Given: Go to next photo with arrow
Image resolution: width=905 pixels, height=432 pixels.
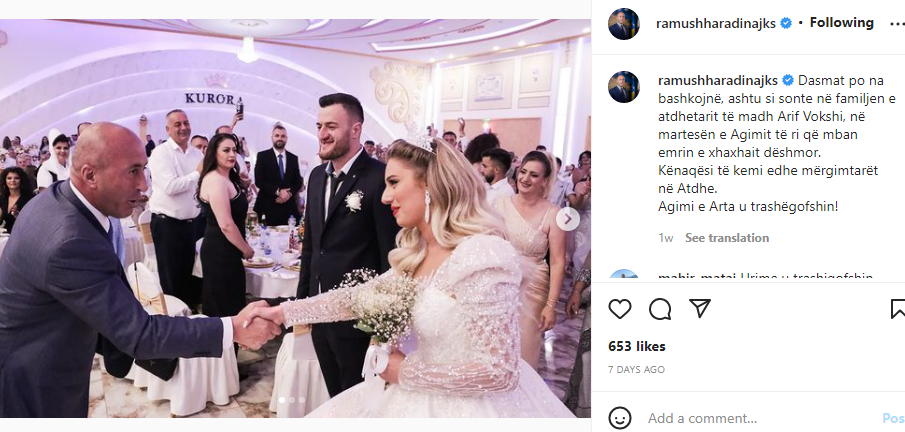Looking at the screenshot, I should (568, 219).
